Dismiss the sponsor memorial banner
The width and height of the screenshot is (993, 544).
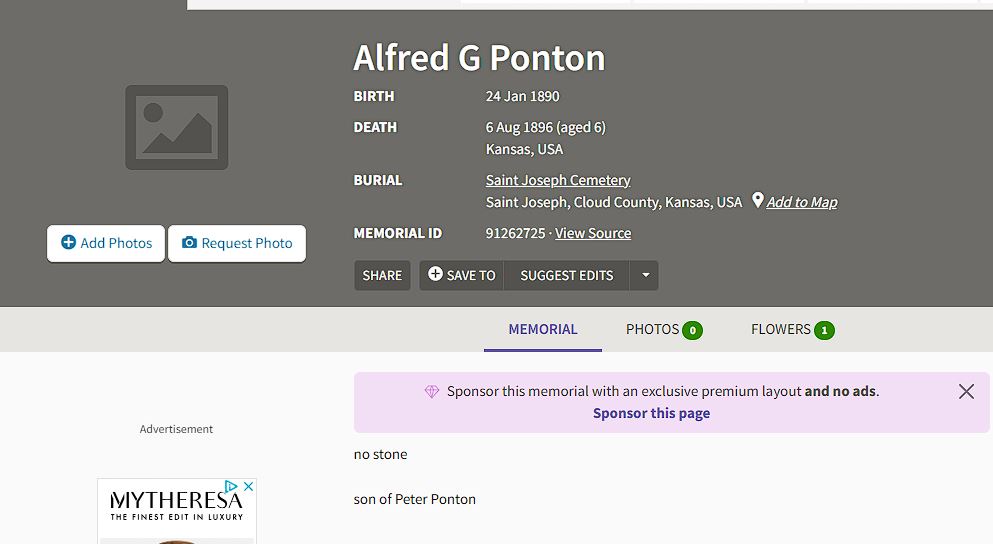(966, 391)
